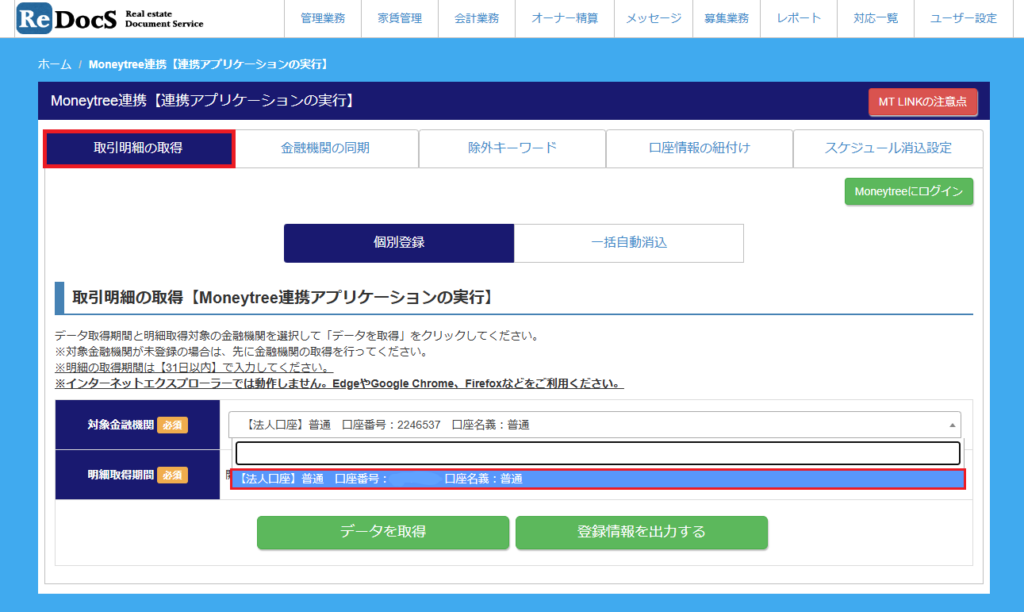Click the MT LINKの注意点 button

click(x=923, y=102)
